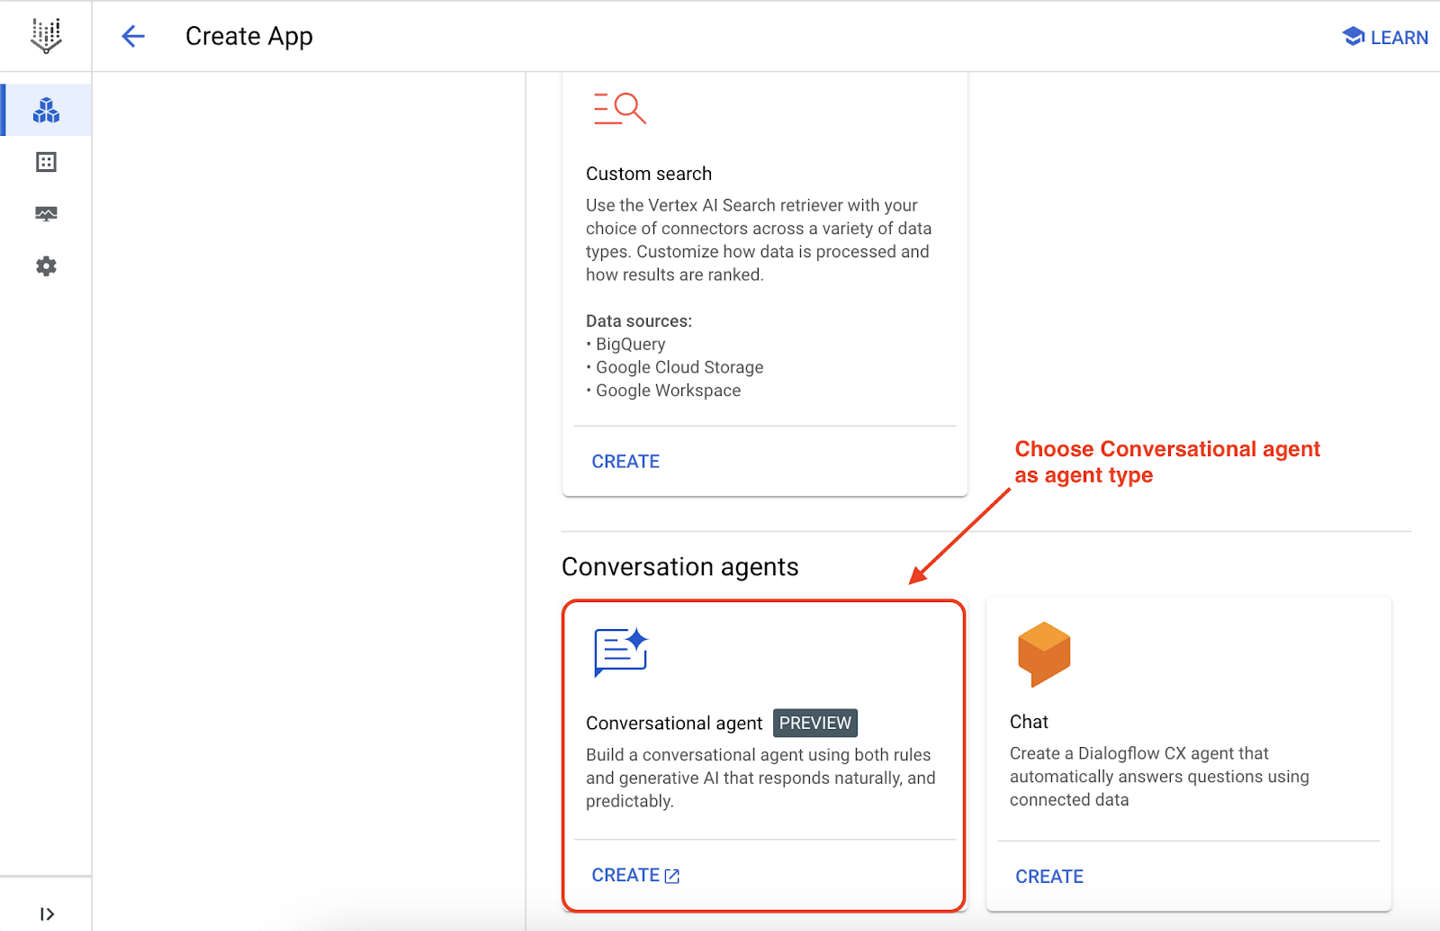This screenshot has width=1440, height=931.
Task: Click CREATE on the Conversational agent card
Action: (x=627, y=874)
